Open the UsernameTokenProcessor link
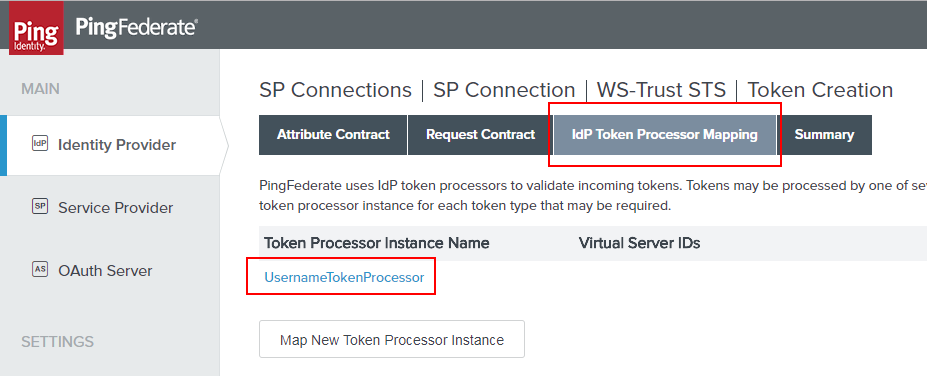 click(344, 277)
